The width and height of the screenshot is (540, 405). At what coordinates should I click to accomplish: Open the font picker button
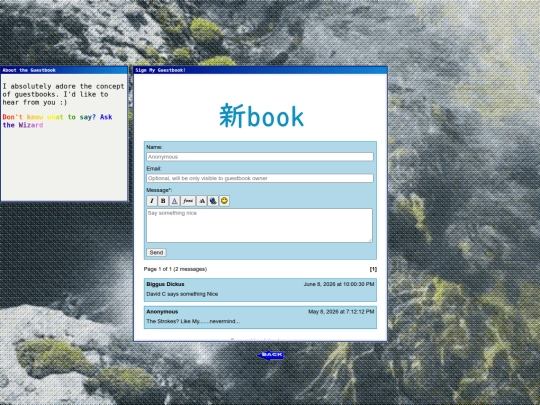(x=188, y=201)
